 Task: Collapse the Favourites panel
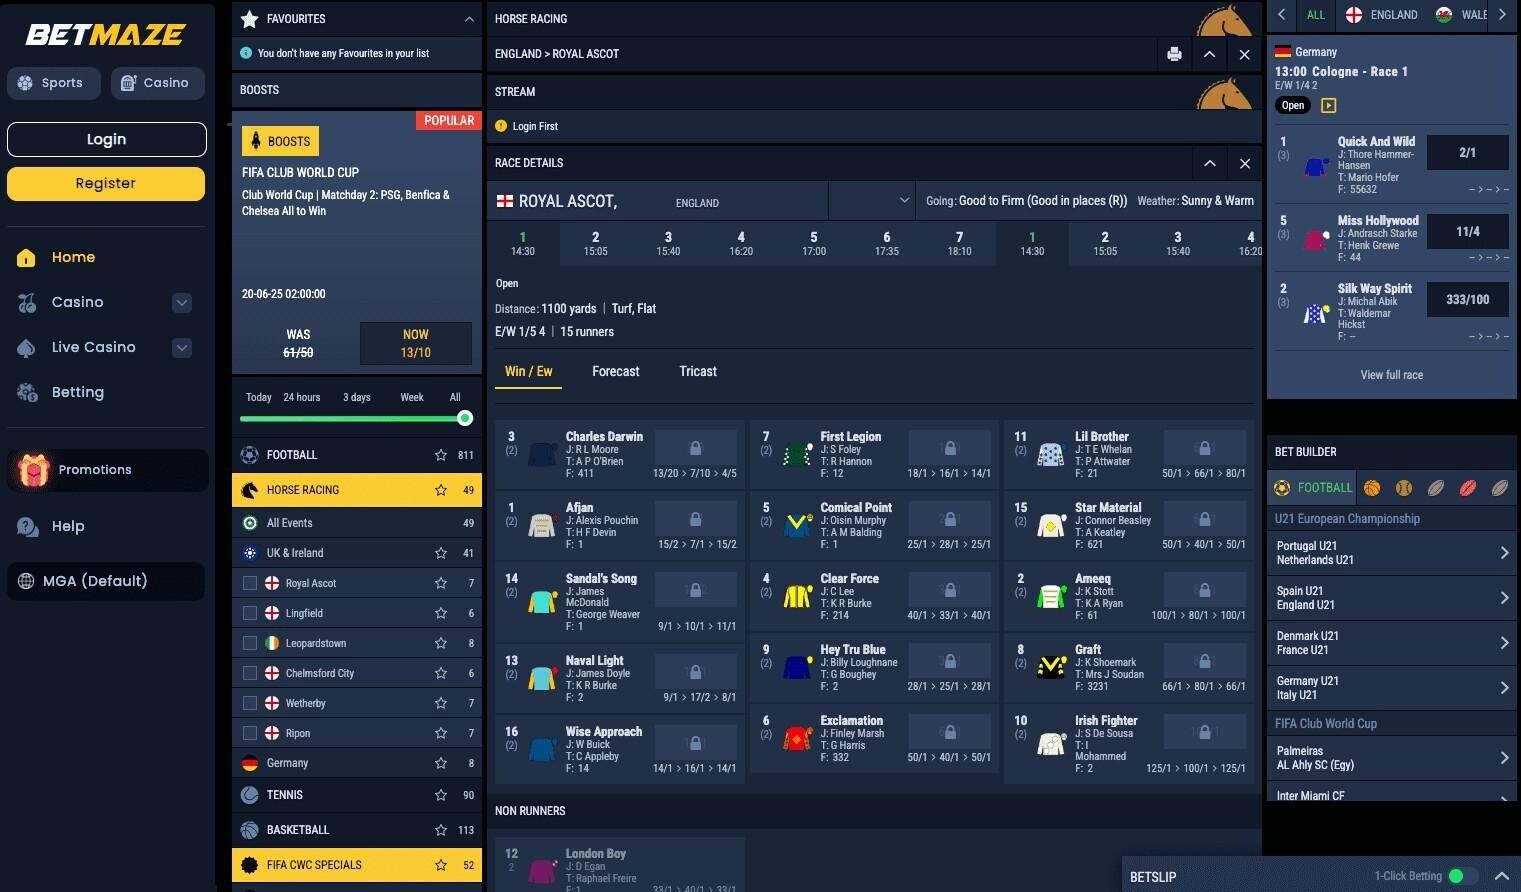pyautogui.click(x=469, y=19)
